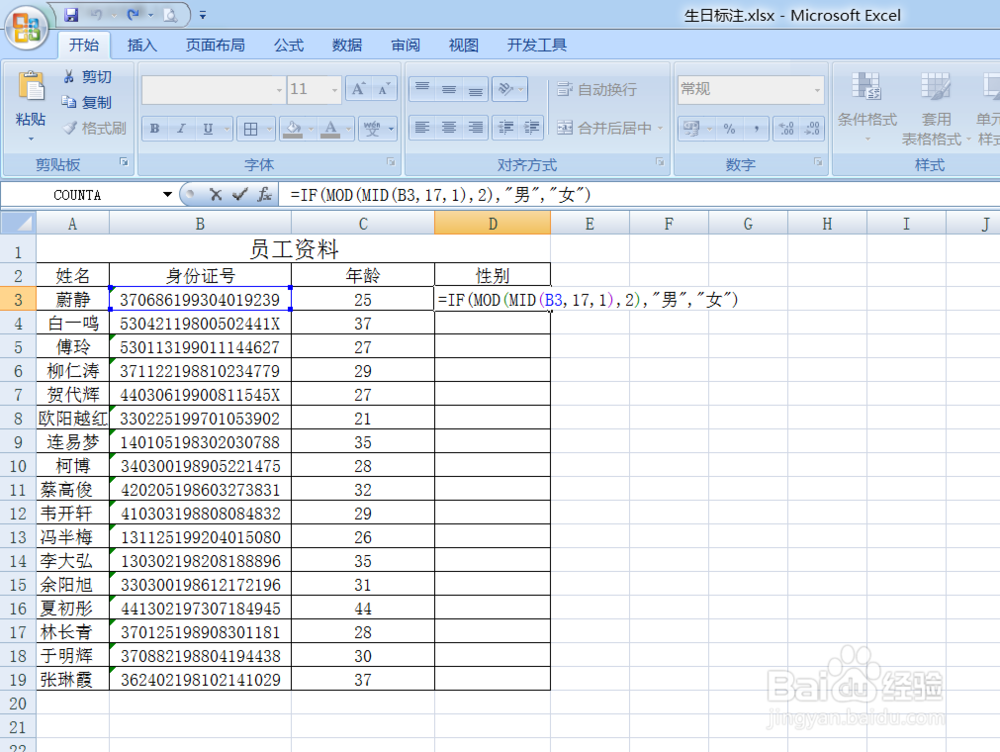Viewport: 1000px width, 752px height.
Task: Open the font color dropdown arrow
Action: [348, 129]
